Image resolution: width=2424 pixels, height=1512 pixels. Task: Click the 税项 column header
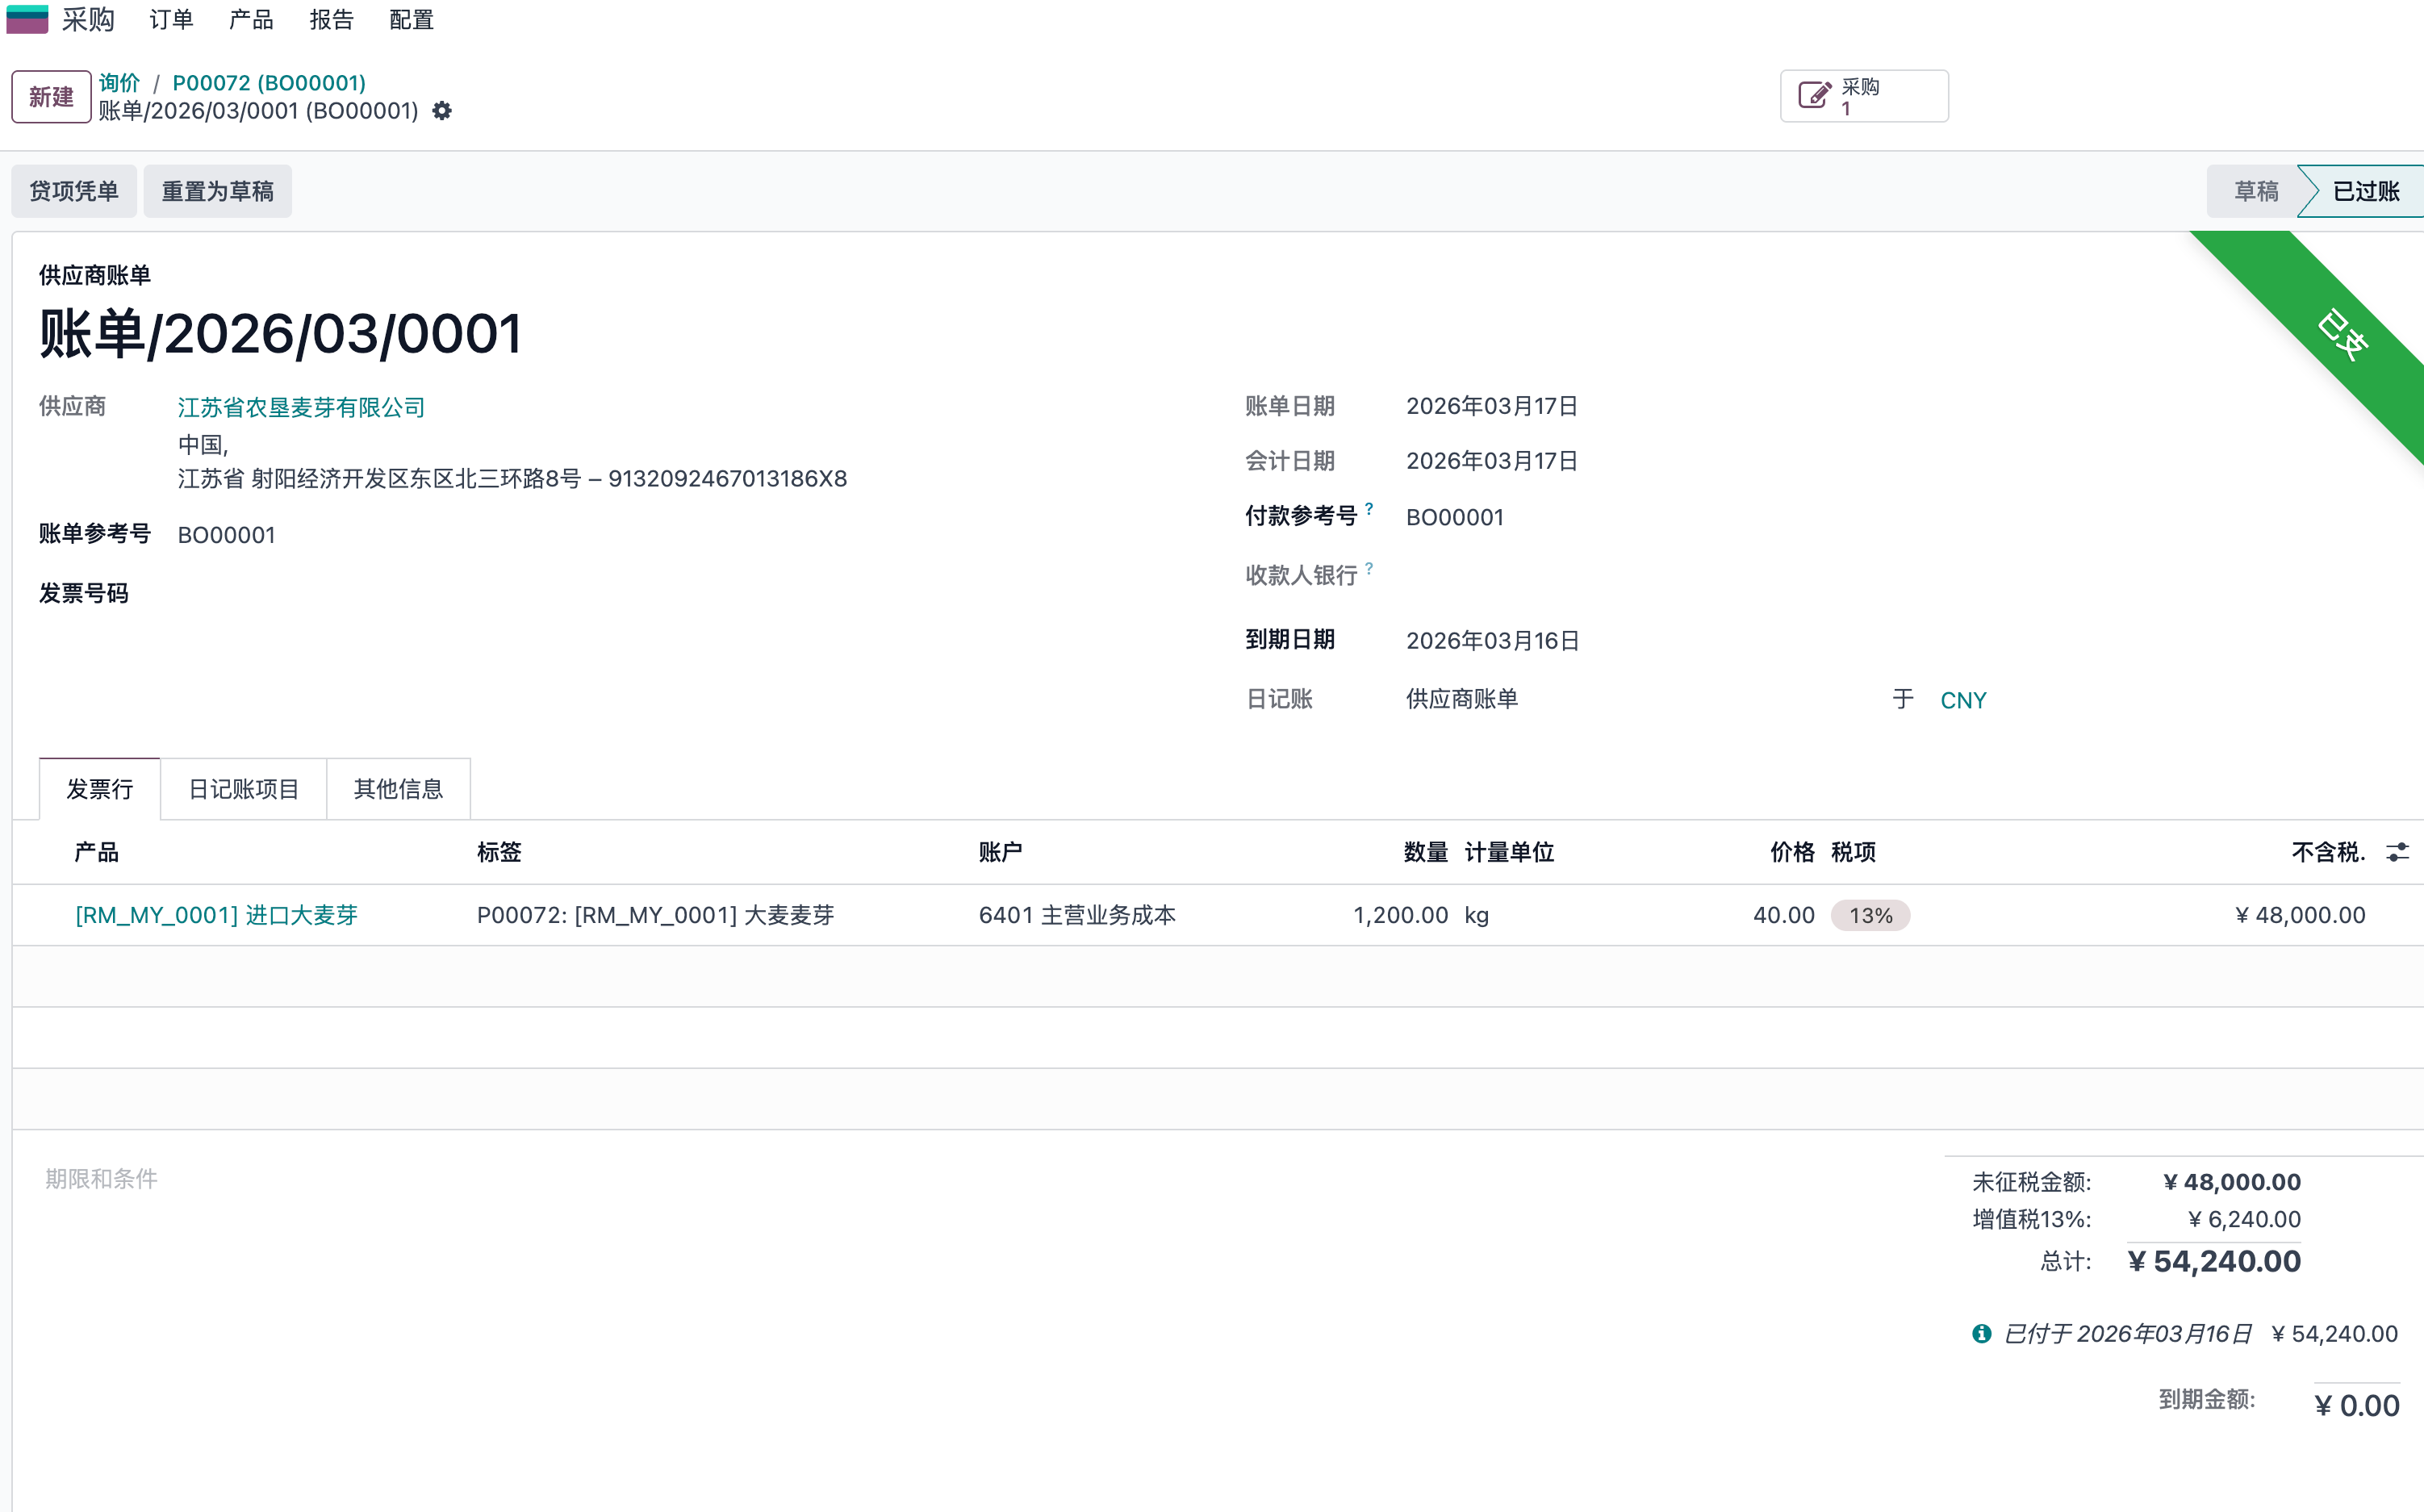coord(1853,852)
